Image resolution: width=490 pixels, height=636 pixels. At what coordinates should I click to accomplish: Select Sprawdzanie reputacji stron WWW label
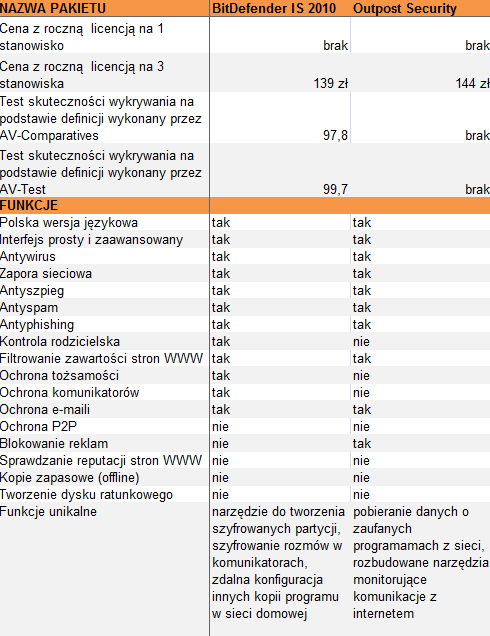coord(101,461)
